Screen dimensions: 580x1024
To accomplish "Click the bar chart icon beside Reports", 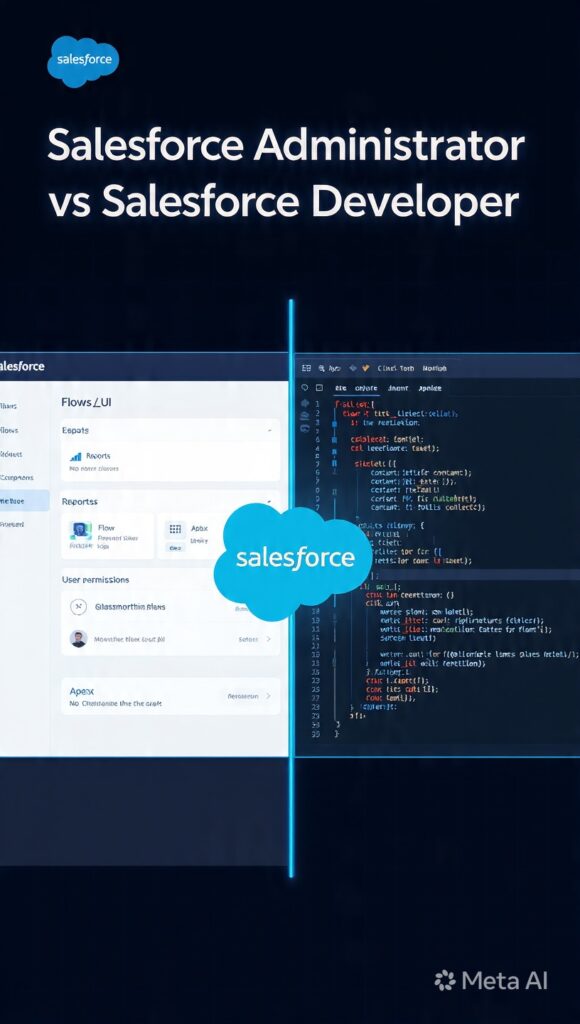I will (76, 456).
